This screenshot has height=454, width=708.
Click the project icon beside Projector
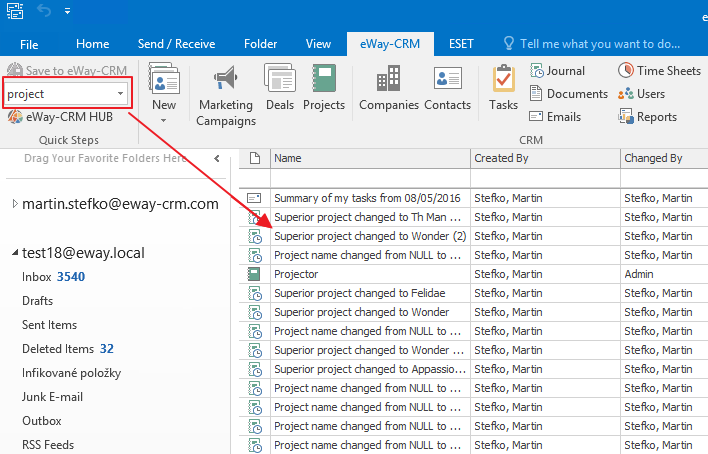tap(254, 274)
